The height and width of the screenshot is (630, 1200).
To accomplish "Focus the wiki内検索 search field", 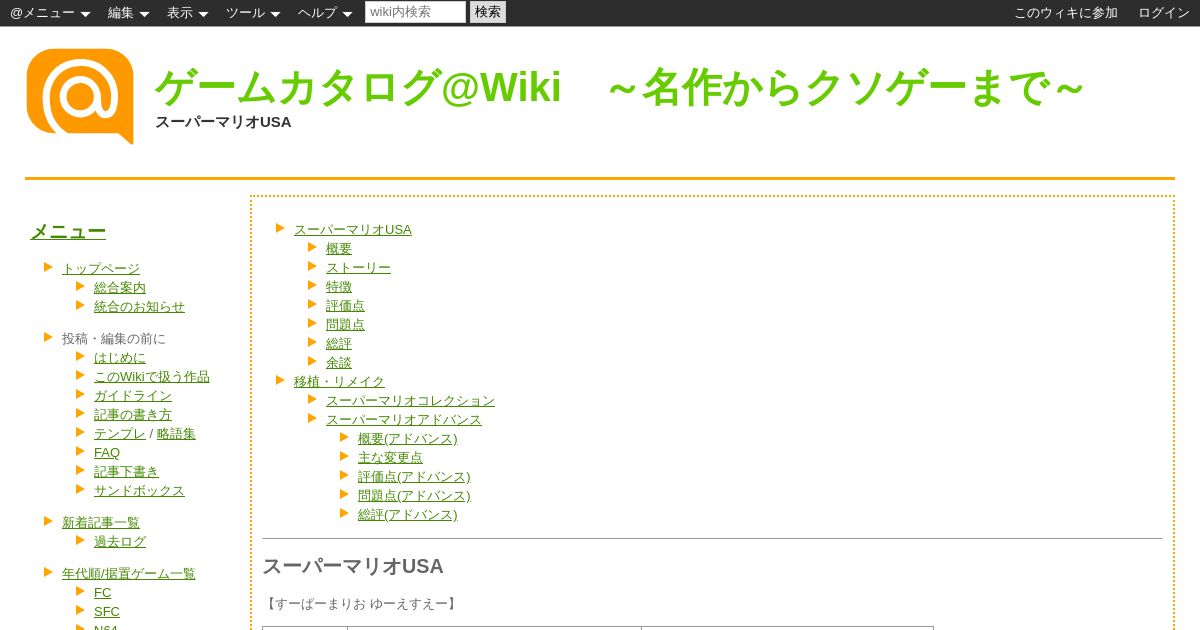I will pos(415,12).
